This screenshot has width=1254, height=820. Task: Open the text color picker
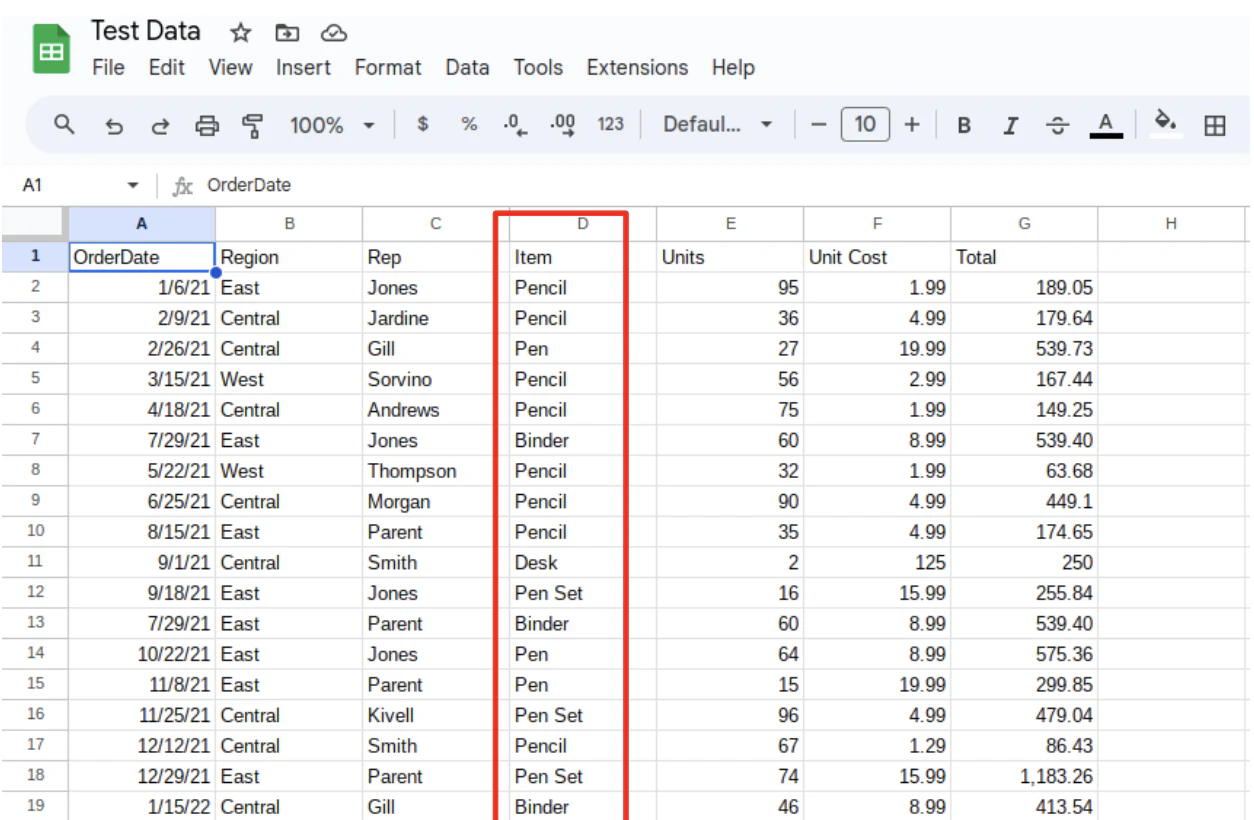pyautogui.click(x=1105, y=125)
